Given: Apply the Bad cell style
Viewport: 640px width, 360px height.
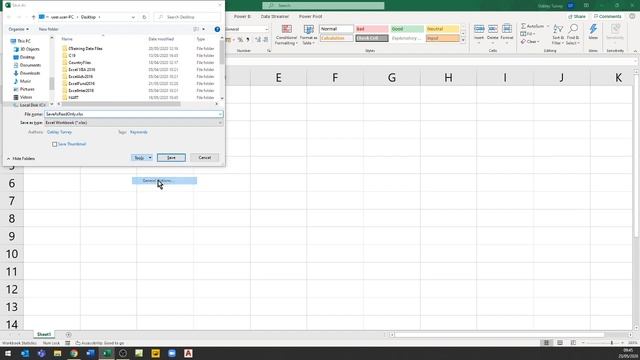Looking at the screenshot, I should (x=371, y=29).
